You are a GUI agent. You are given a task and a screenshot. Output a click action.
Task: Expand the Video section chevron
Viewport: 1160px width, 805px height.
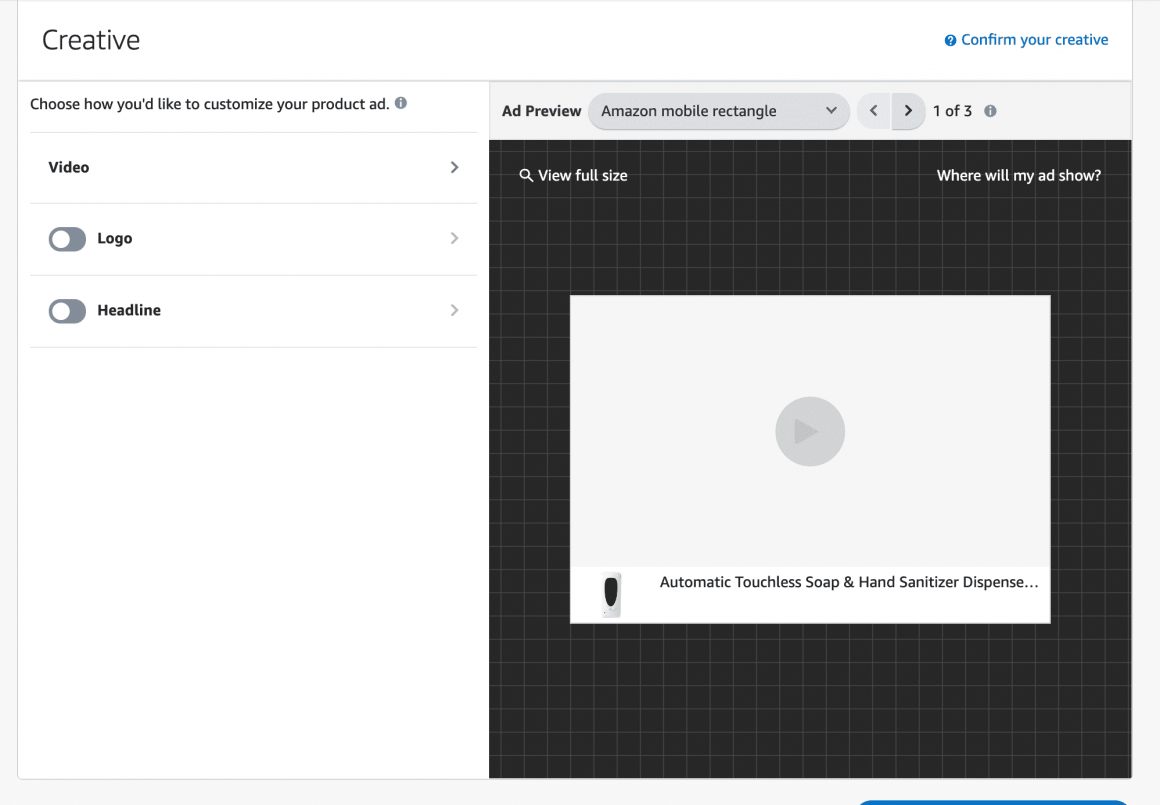(x=454, y=167)
